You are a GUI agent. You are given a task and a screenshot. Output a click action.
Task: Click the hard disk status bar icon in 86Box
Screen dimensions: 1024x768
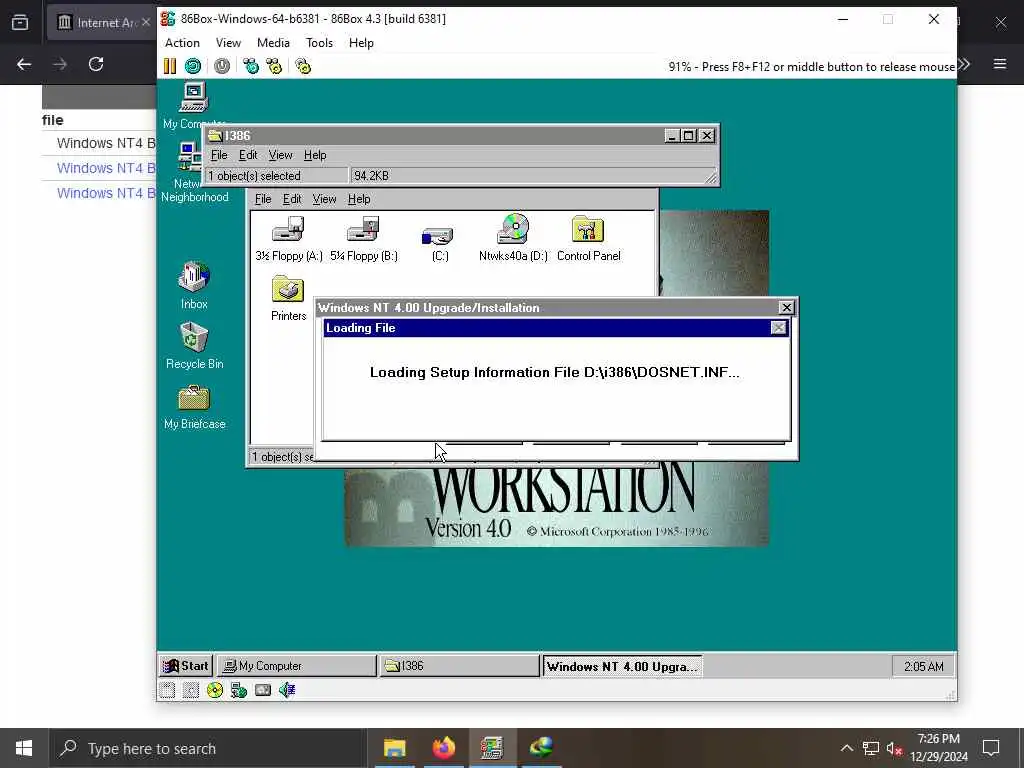pos(263,690)
